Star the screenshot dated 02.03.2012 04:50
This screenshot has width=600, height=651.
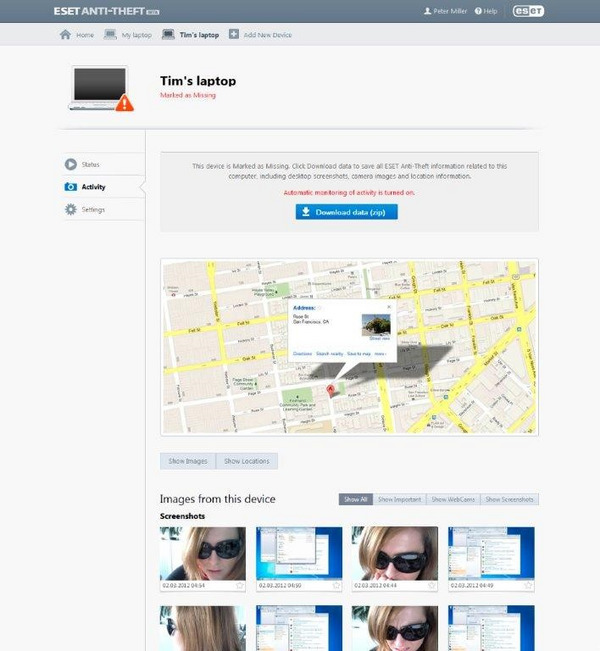point(336,585)
